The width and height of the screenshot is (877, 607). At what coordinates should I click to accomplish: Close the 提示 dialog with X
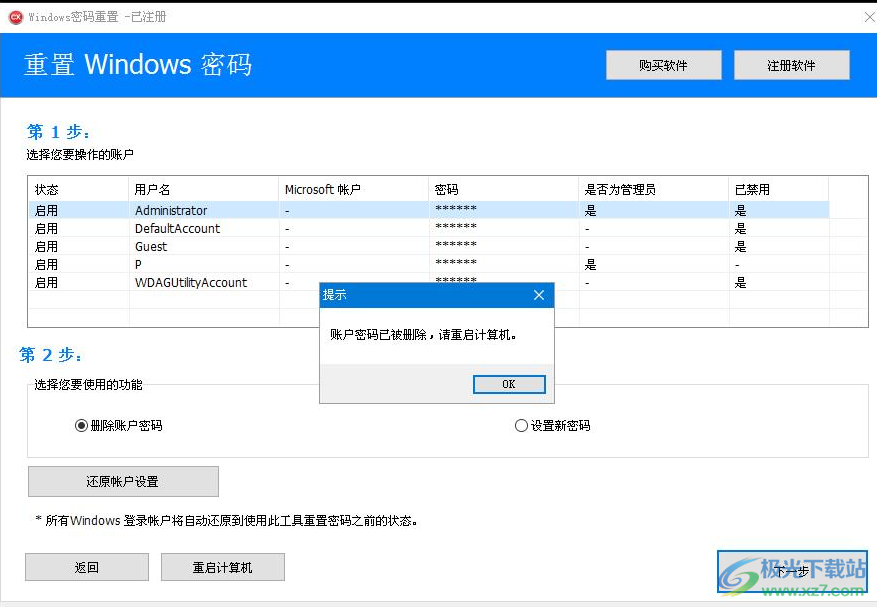click(539, 295)
